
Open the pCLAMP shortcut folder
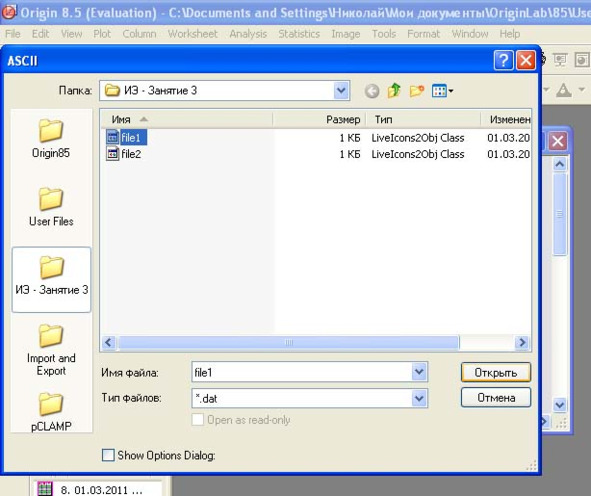[x=51, y=412]
